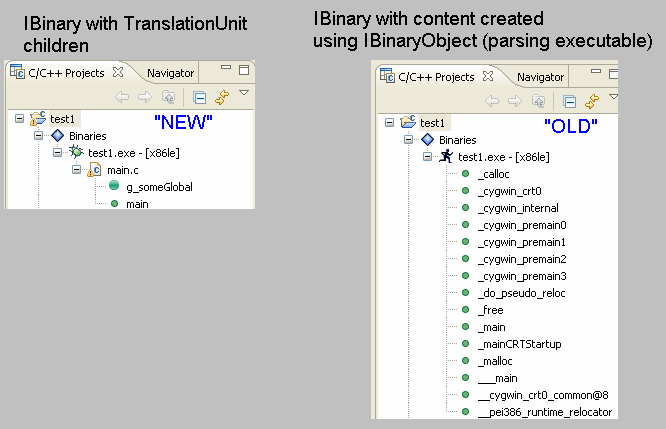
Task: Click green circle icon beside g_someGlobal
Action: pyautogui.click(x=114, y=186)
